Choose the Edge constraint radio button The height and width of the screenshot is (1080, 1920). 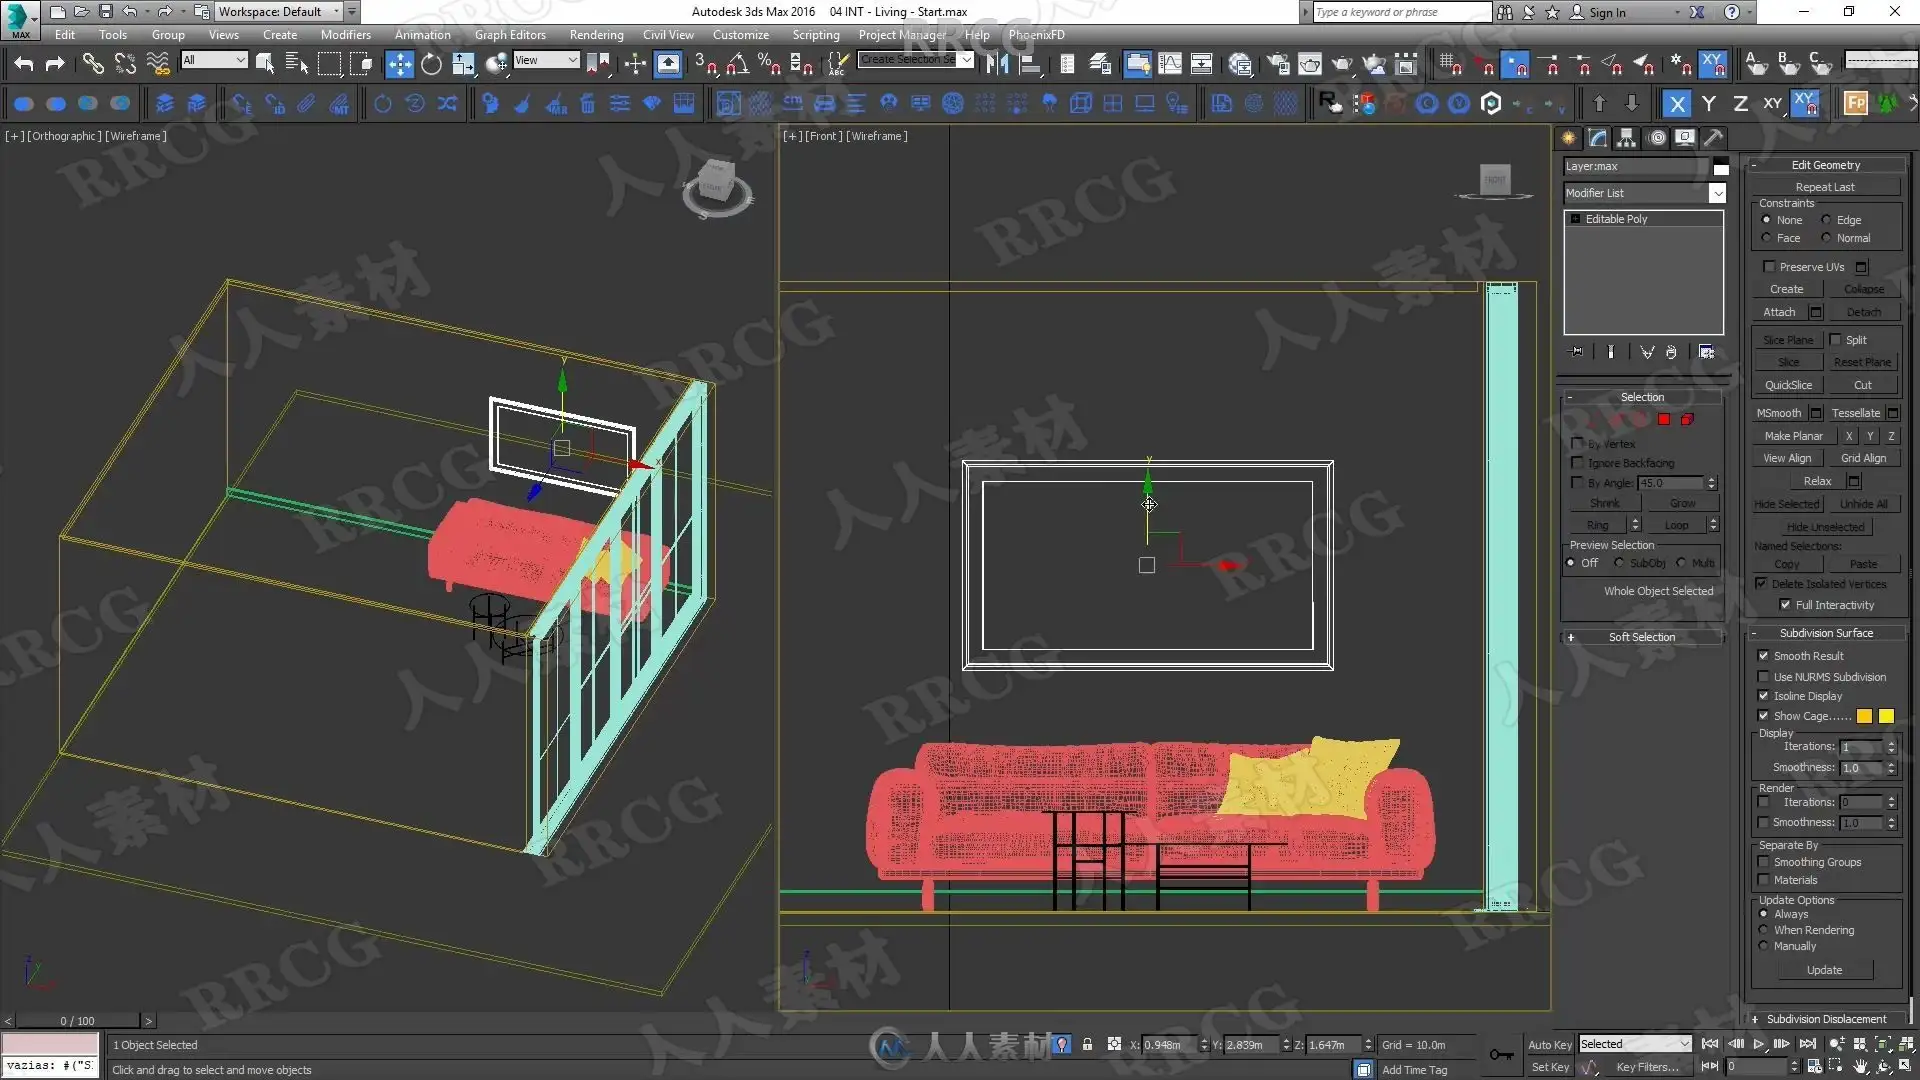(x=1826, y=220)
